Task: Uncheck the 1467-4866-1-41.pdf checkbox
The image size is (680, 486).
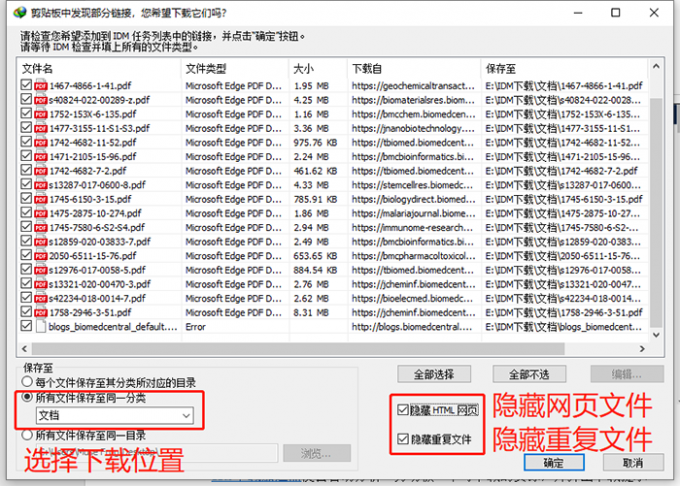Action: 26,85
